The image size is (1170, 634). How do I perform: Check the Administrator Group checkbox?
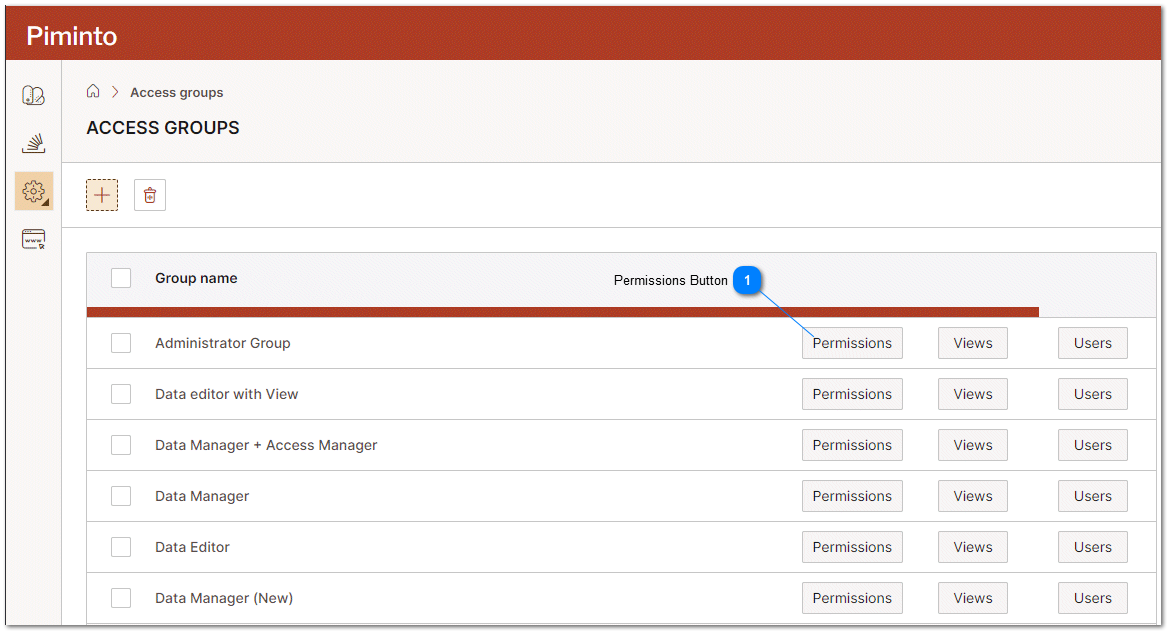tap(121, 342)
